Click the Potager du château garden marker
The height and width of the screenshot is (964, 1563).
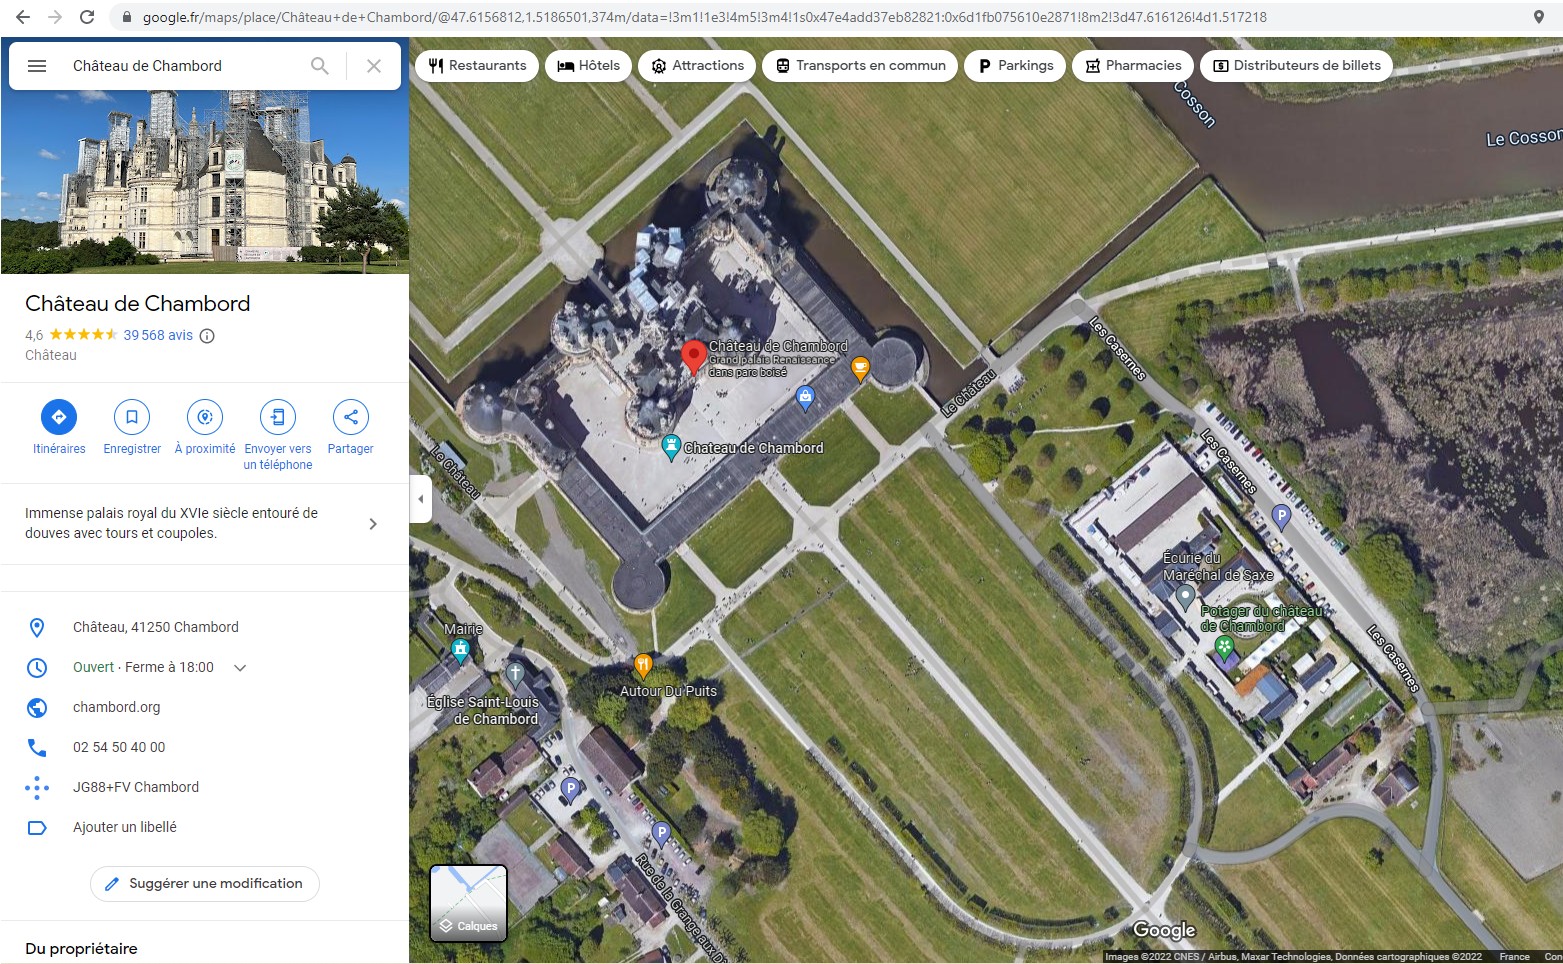(x=1224, y=649)
